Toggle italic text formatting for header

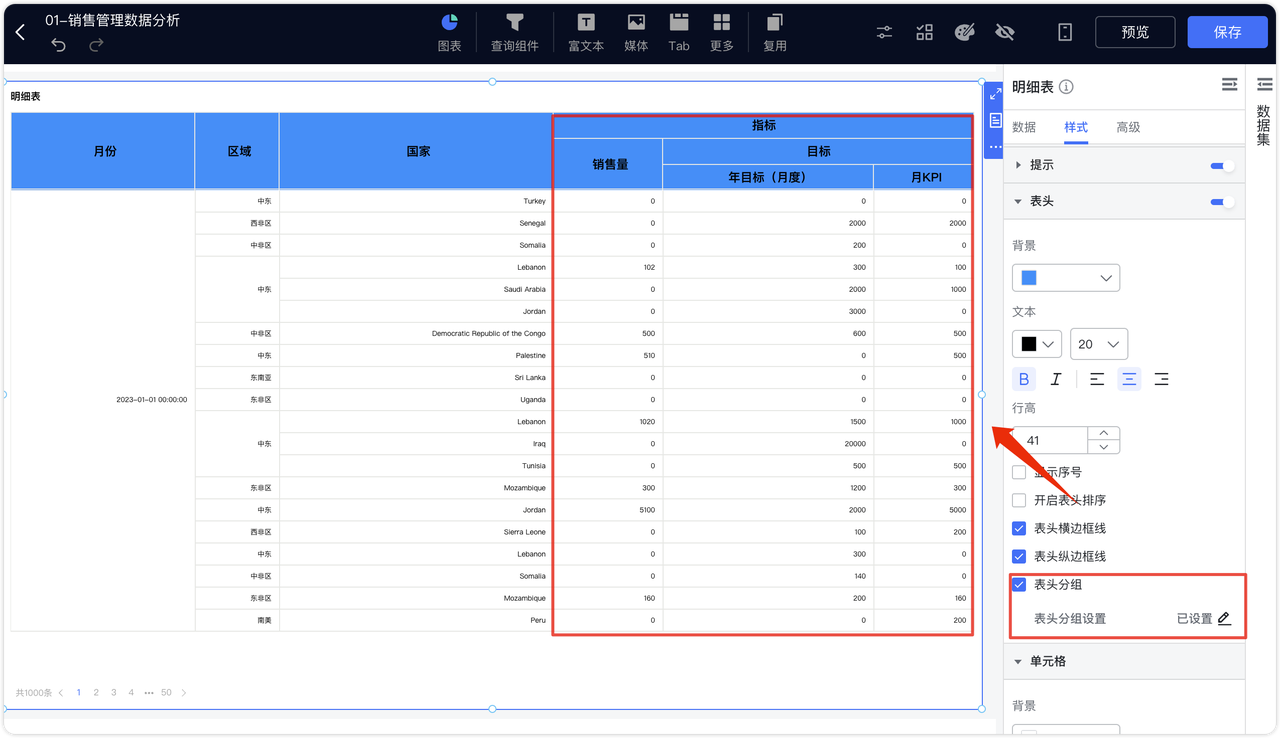1055,379
